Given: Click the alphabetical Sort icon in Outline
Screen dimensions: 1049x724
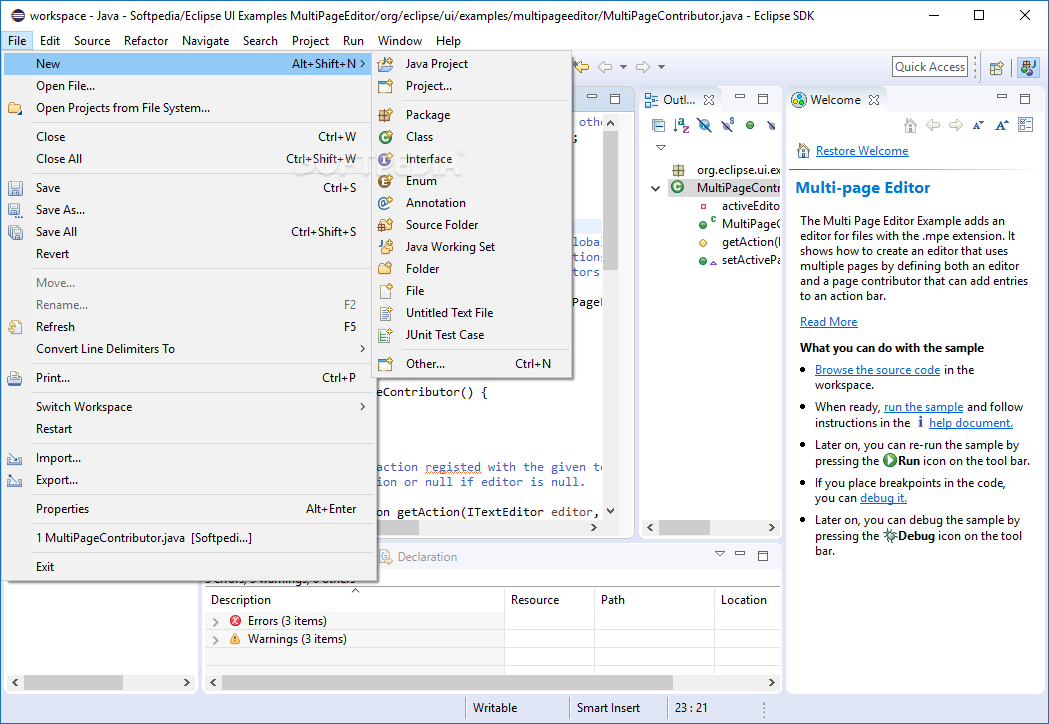Looking at the screenshot, I should coord(681,125).
